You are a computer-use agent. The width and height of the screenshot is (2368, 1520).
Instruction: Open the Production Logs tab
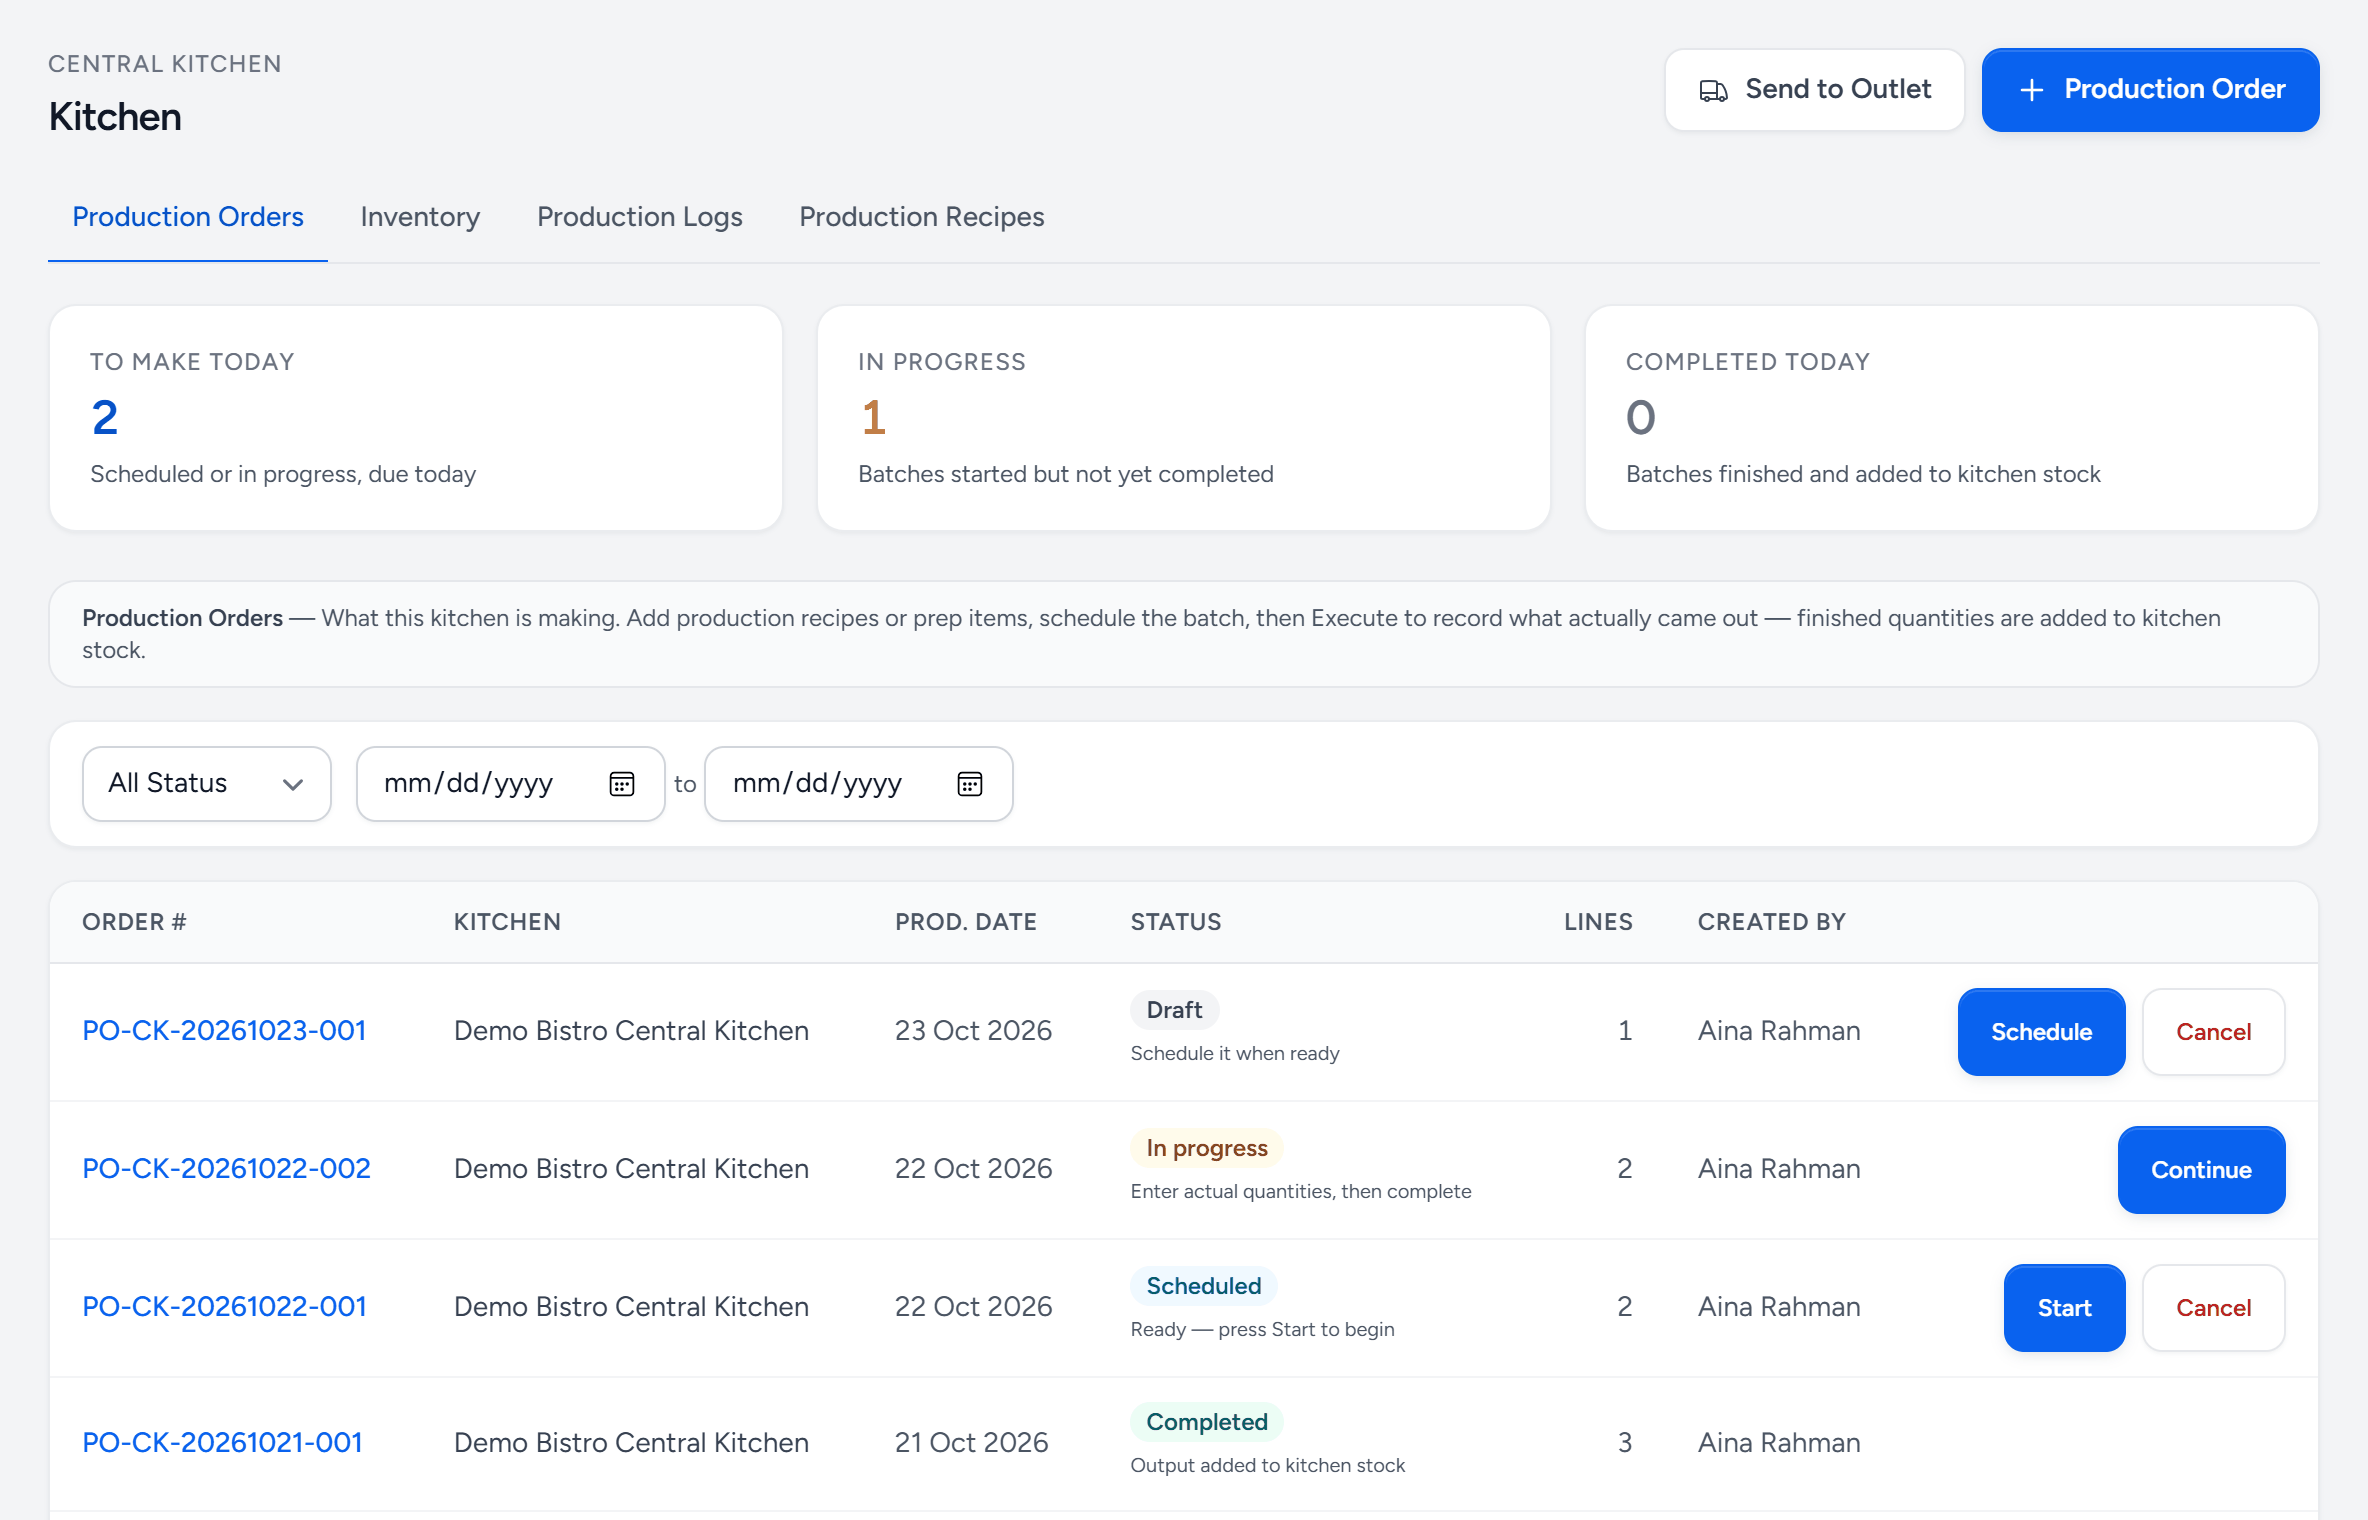(x=640, y=217)
